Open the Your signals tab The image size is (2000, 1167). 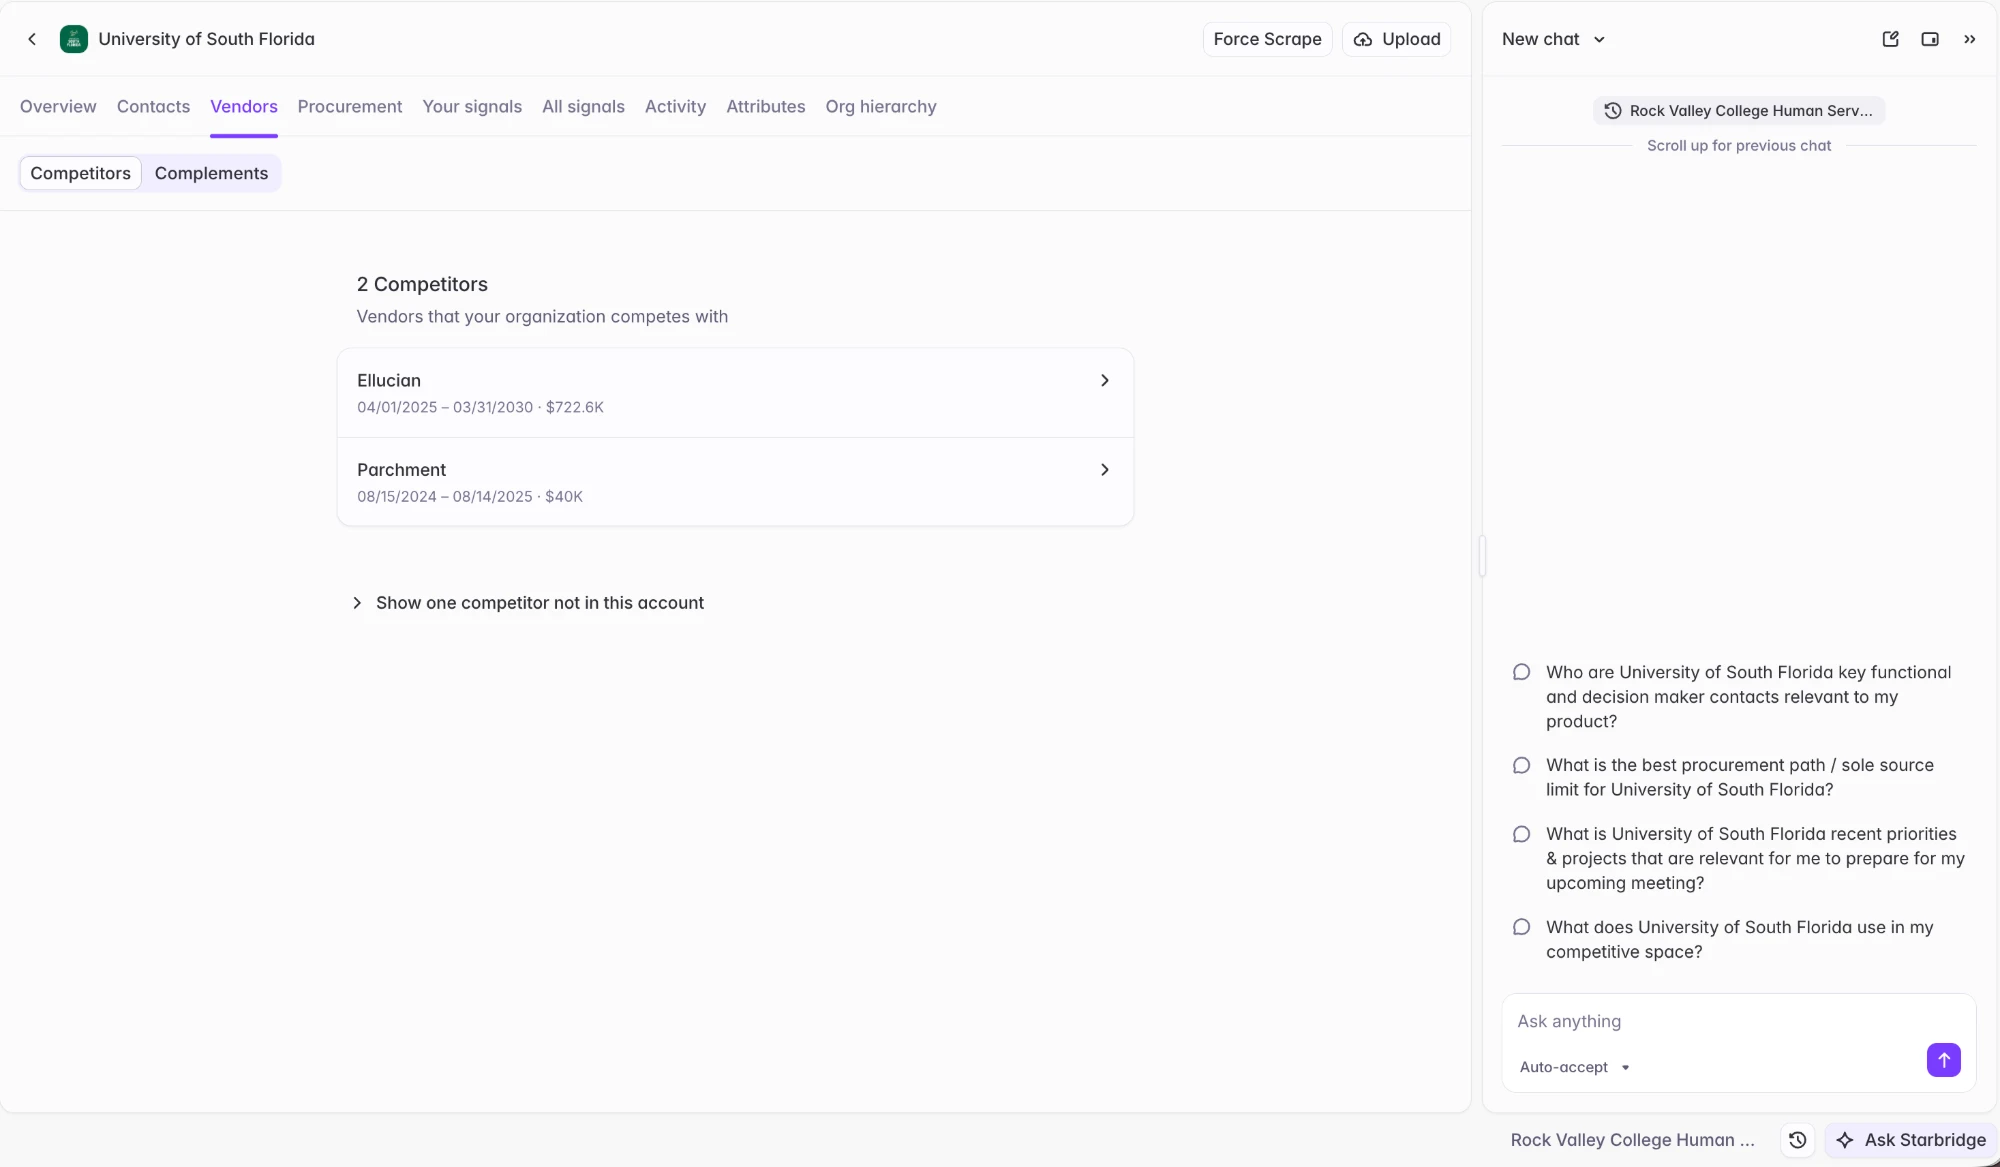472,106
